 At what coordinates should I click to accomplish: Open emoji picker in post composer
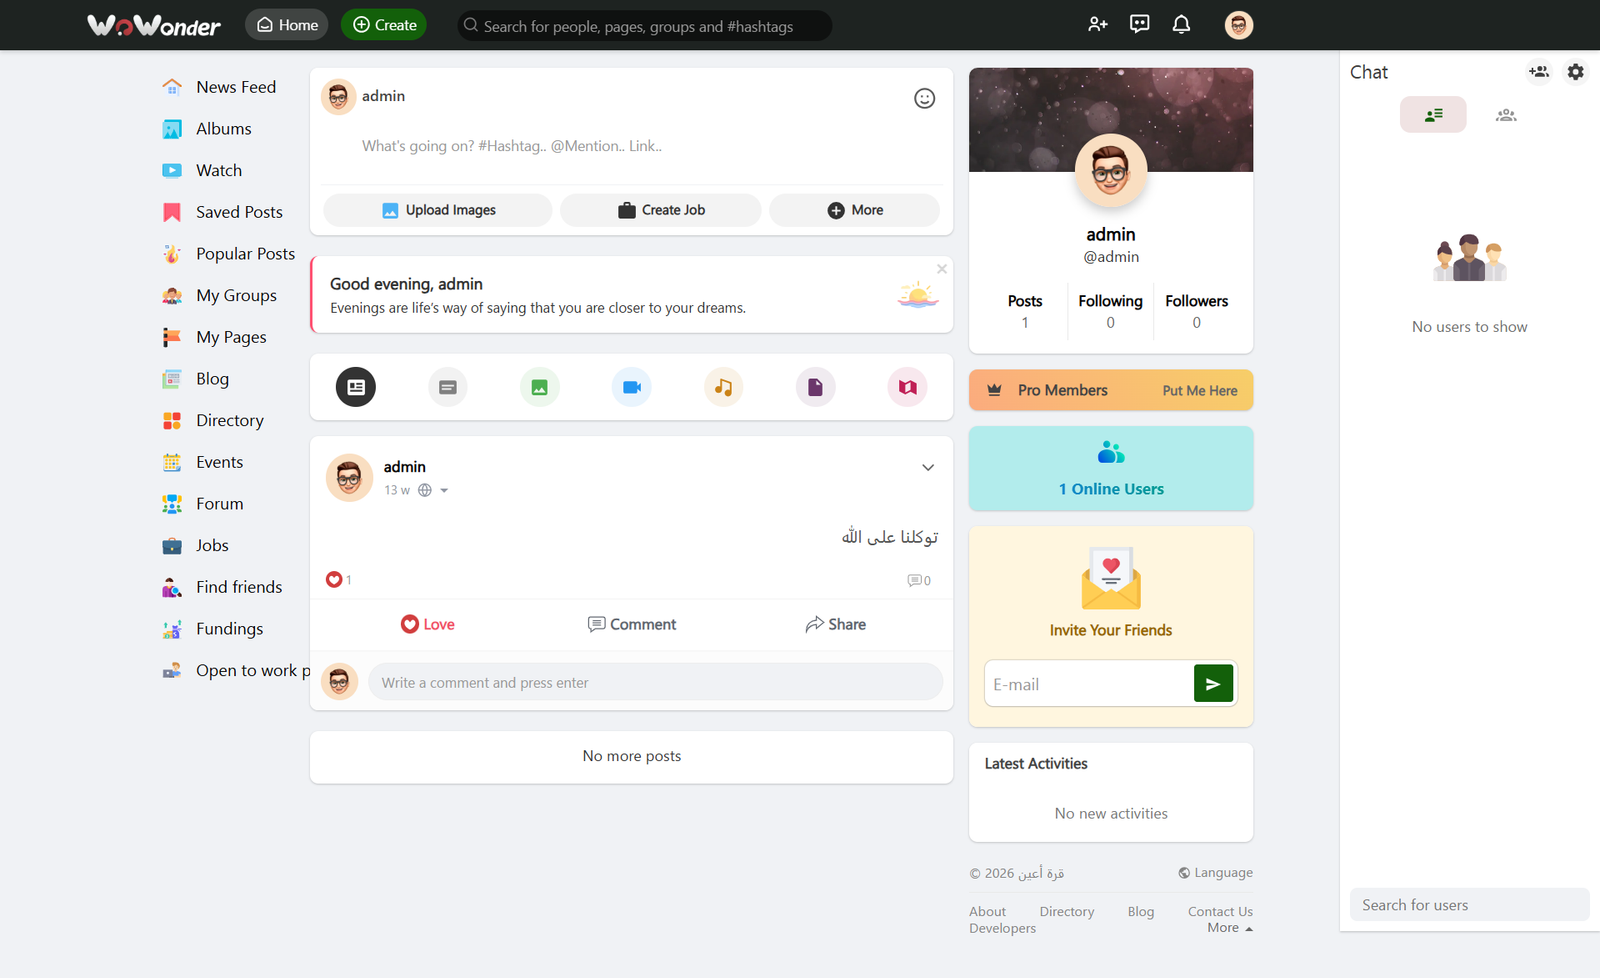pyautogui.click(x=925, y=98)
